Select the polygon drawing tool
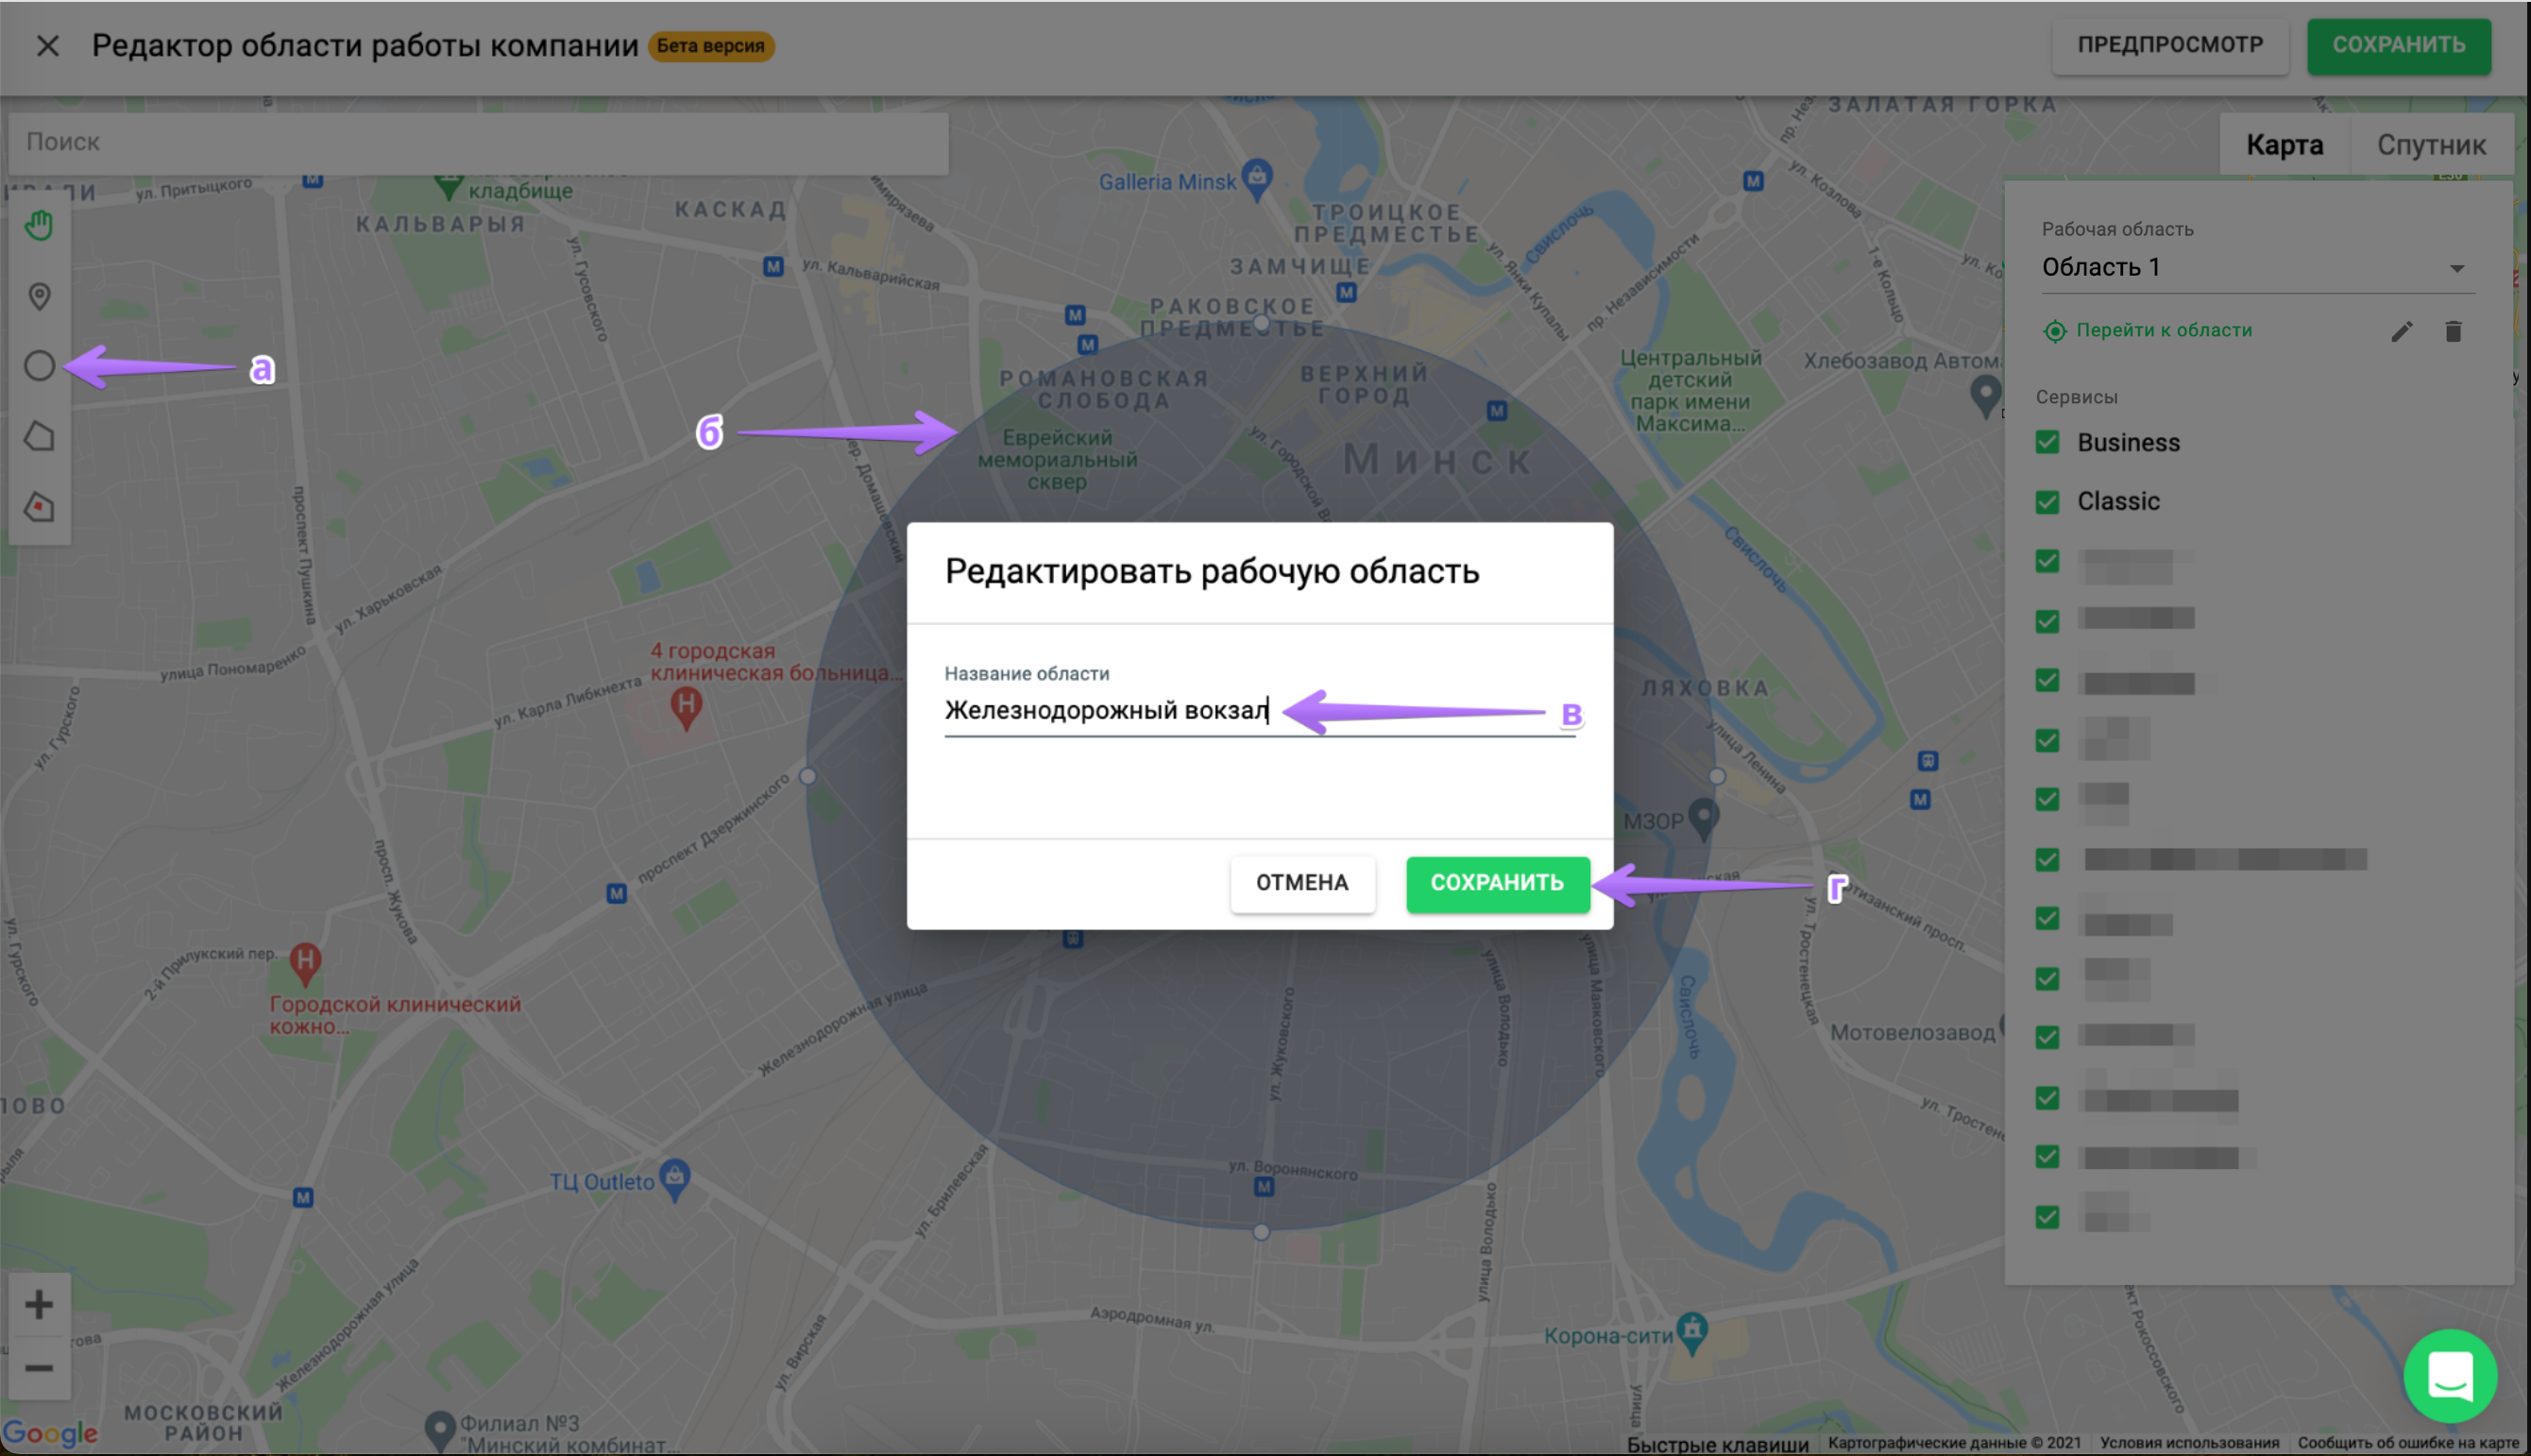Viewport: 2531px width, 1456px height. click(39, 436)
